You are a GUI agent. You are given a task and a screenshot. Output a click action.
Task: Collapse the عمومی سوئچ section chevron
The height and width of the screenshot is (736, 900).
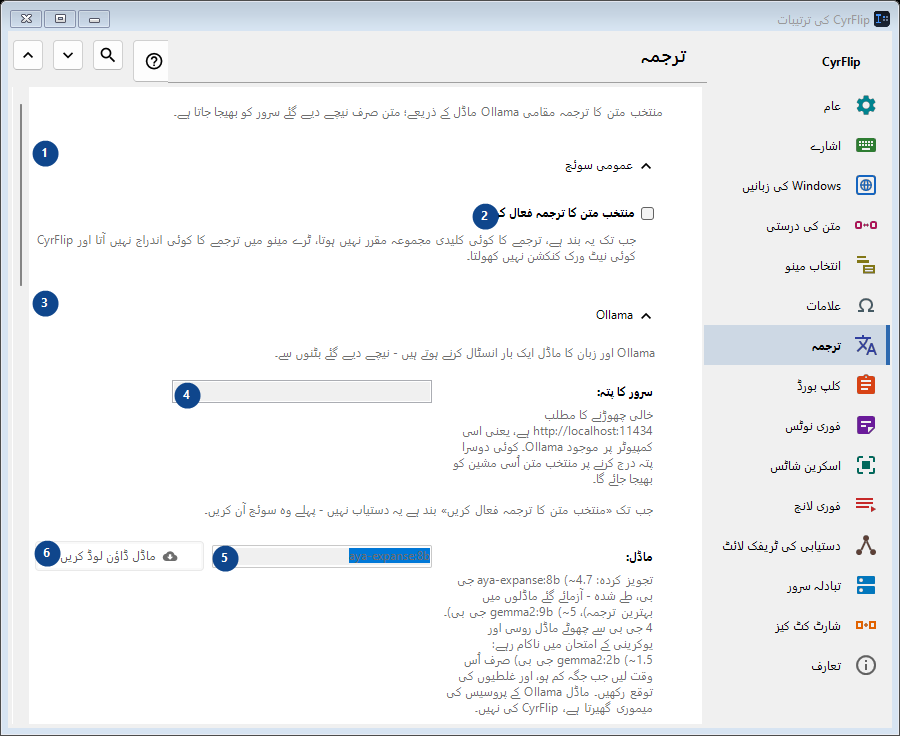(646, 166)
